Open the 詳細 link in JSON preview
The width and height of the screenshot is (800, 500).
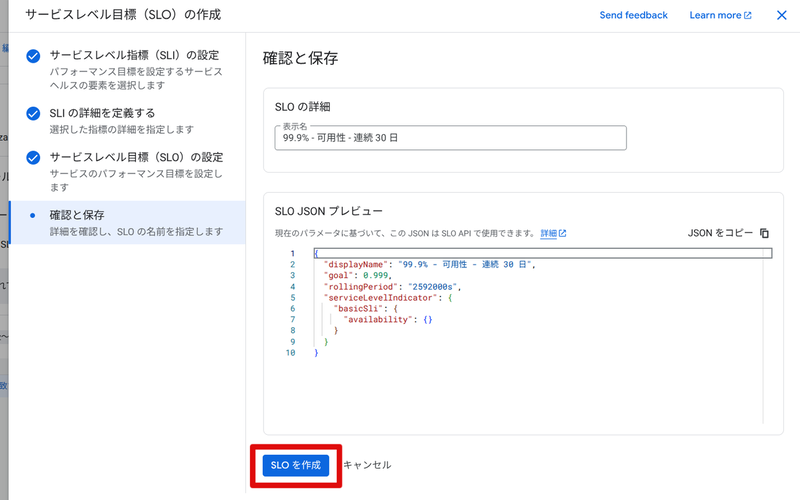(x=553, y=233)
